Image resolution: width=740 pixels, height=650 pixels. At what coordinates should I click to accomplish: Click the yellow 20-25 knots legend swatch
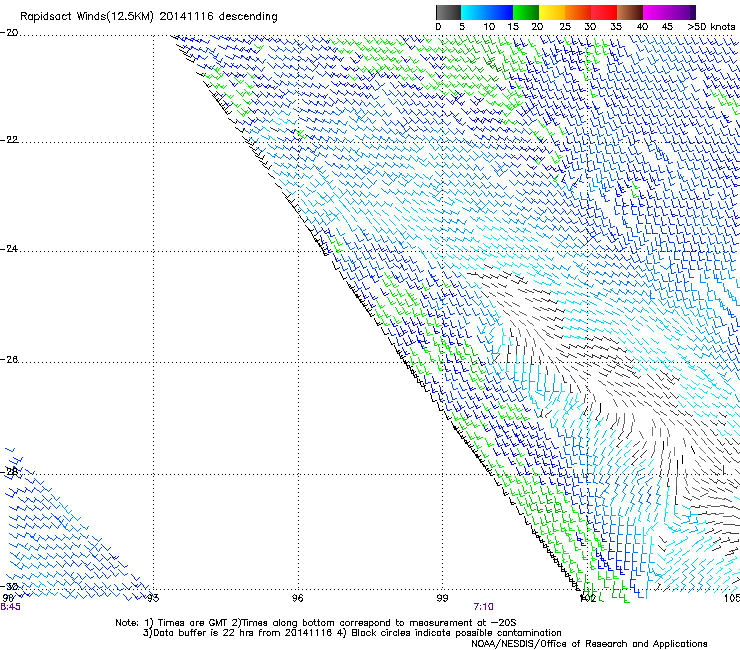point(552,12)
